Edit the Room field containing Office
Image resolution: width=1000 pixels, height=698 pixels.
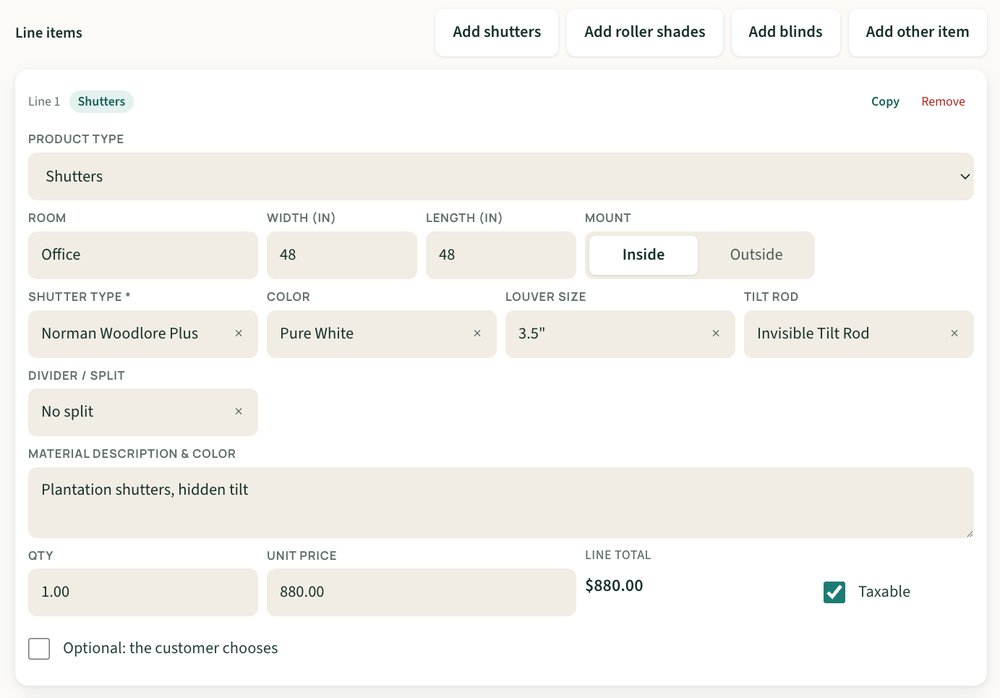(x=143, y=255)
